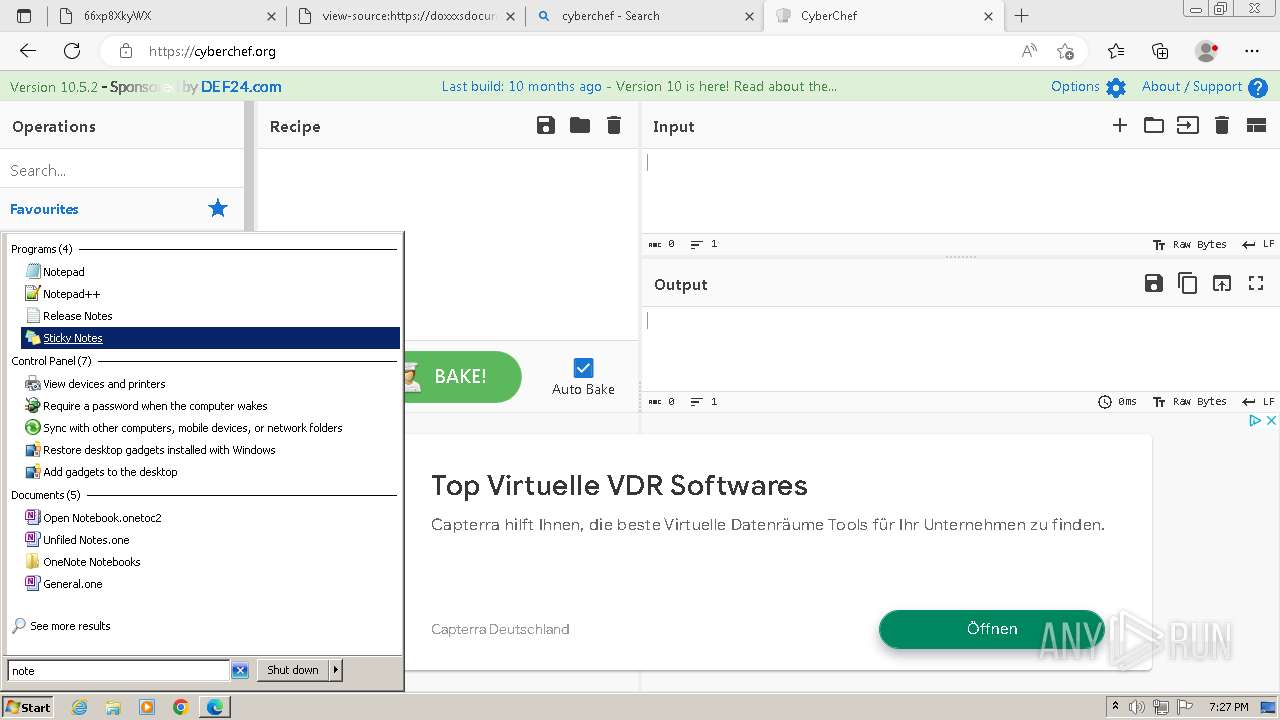Viewport: 1280px width, 720px height.
Task: Click the BAKE! button
Action: tap(462, 376)
